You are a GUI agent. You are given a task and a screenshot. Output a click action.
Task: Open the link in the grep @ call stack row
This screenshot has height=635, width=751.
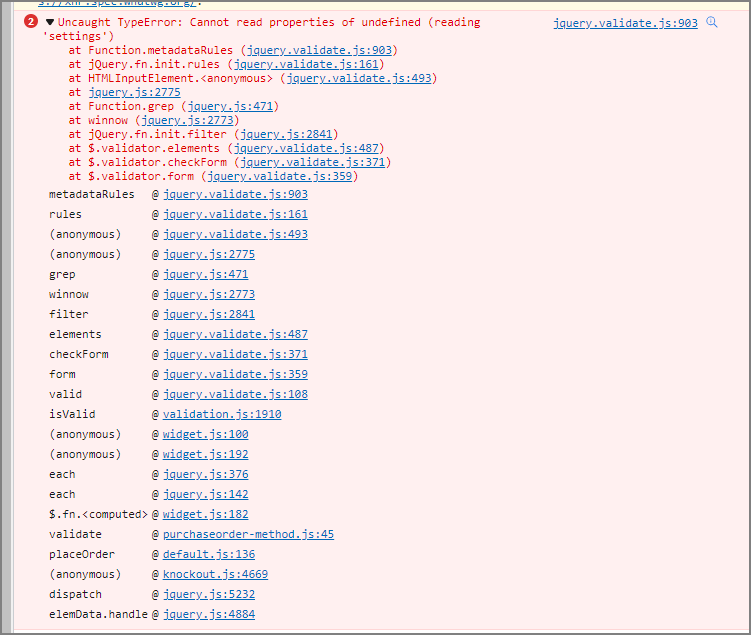(205, 274)
